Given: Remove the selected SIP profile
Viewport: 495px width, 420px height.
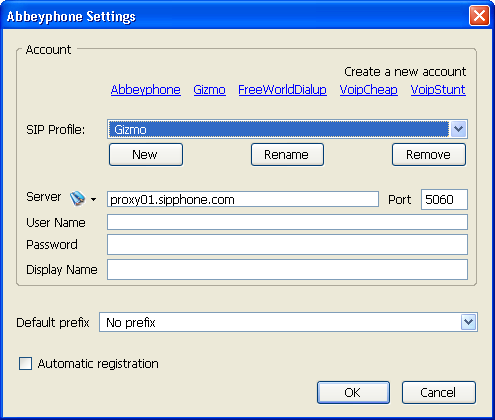Looking at the screenshot, I should coord(429,154).
